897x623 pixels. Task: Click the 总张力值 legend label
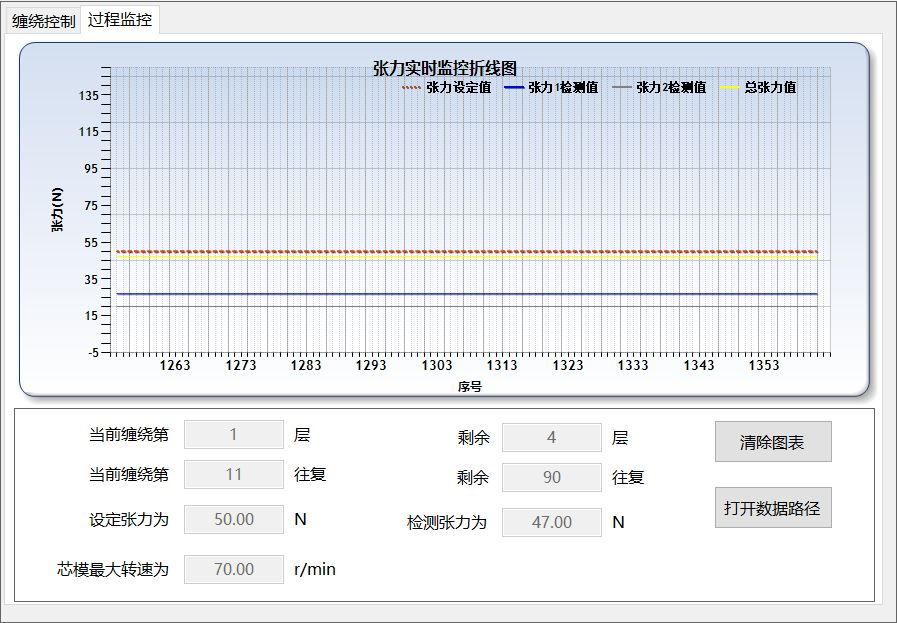pos(770,88)
